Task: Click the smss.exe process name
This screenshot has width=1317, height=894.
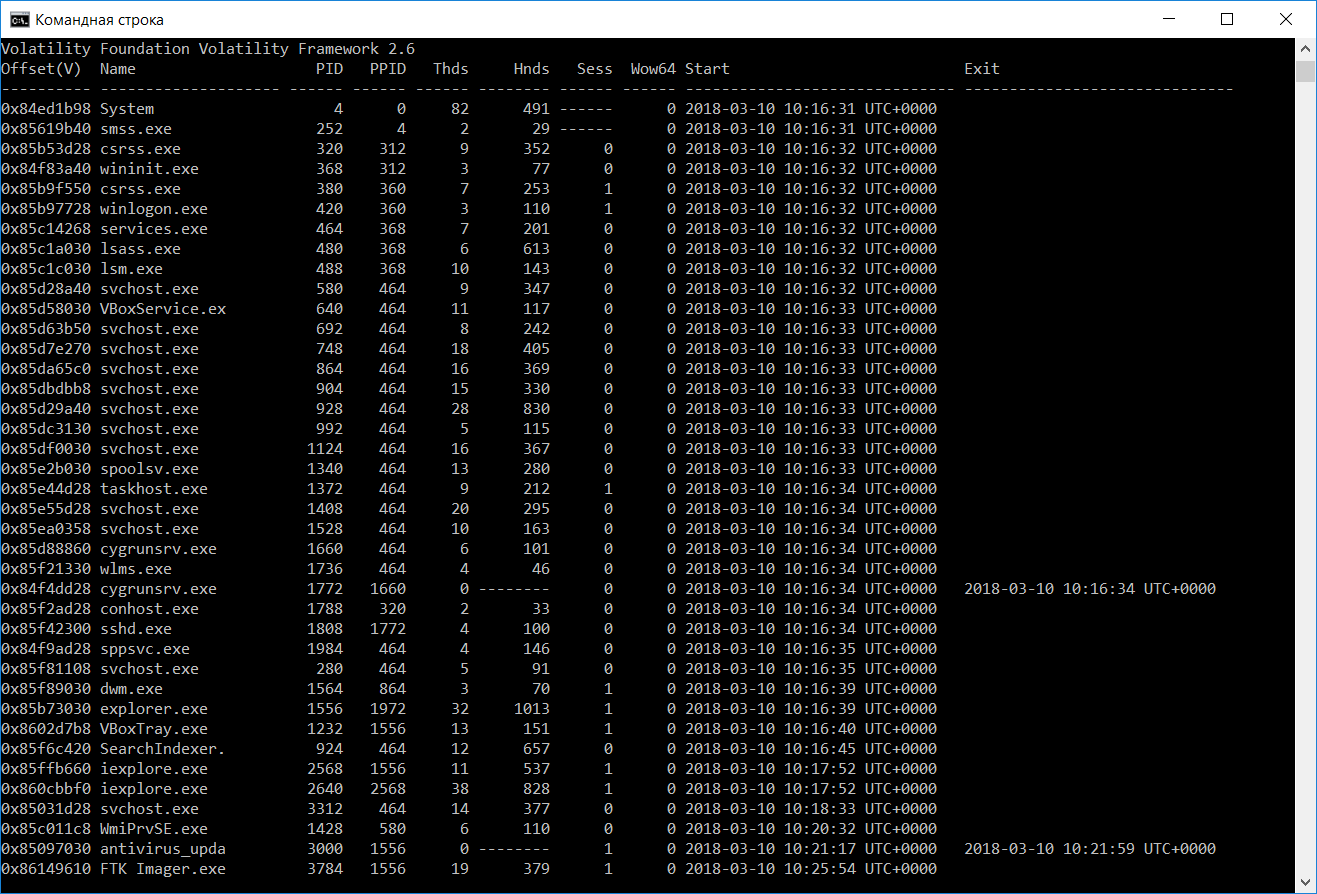Action: (136, 129)
